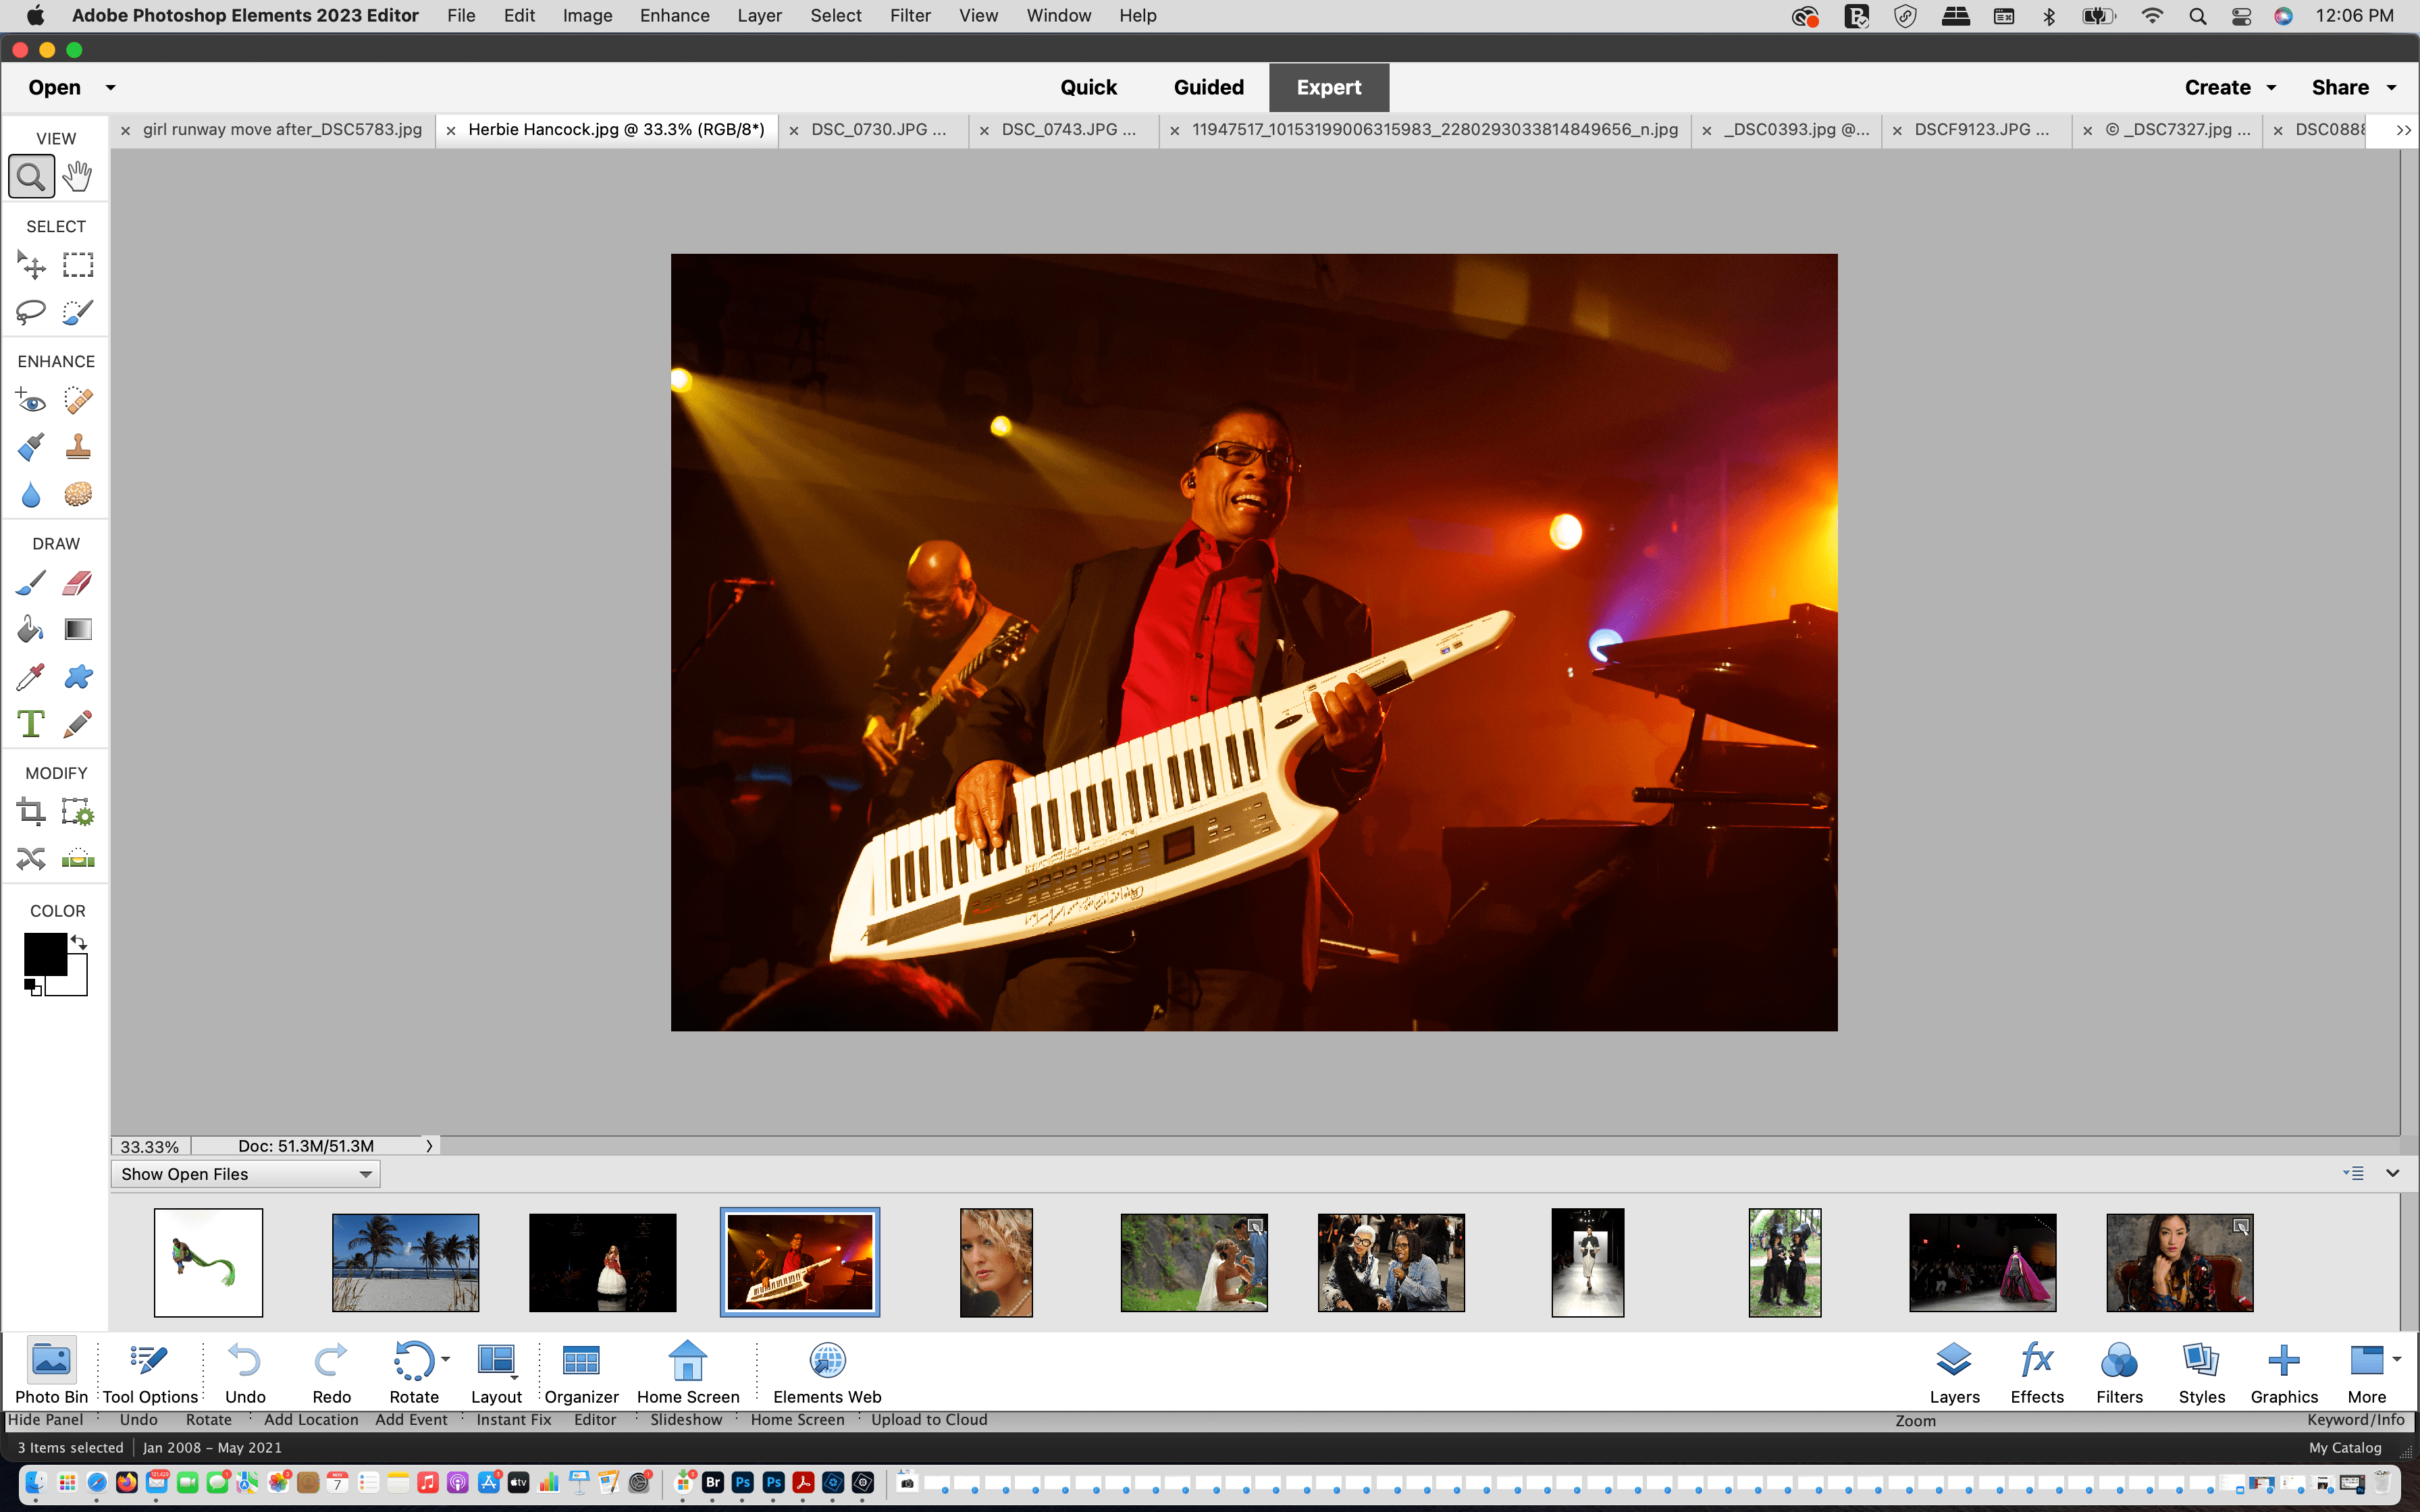Pick the Paint Bucket tool
Screen dimensions: 2420x1512
pos(31,629)
